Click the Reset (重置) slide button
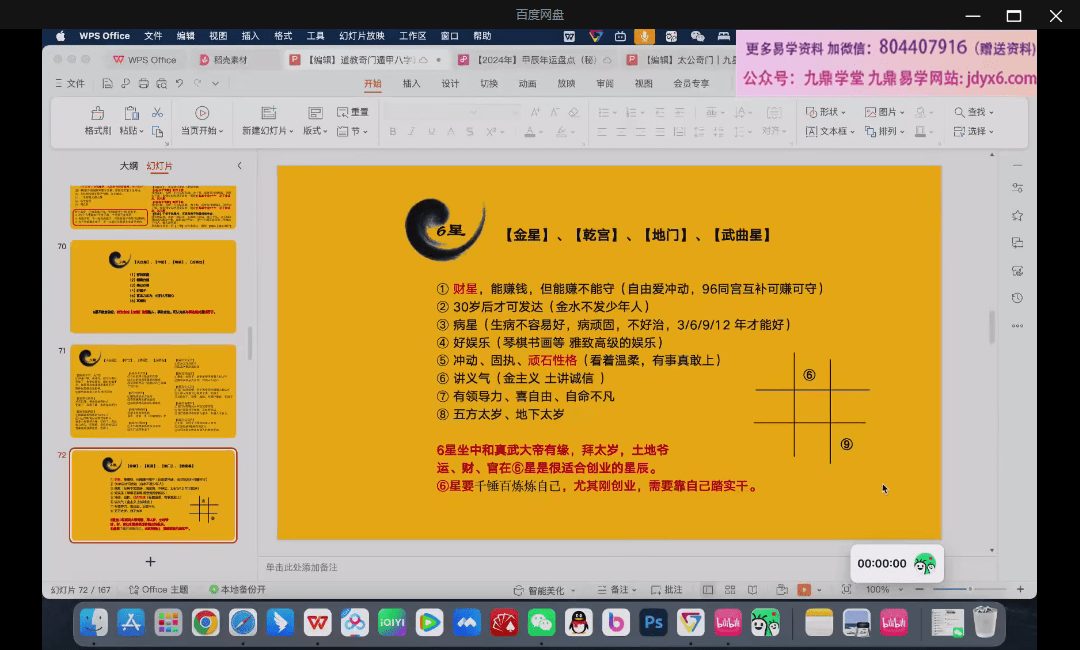The width and height of the screenshot is (1080, 650). (354, 112)
